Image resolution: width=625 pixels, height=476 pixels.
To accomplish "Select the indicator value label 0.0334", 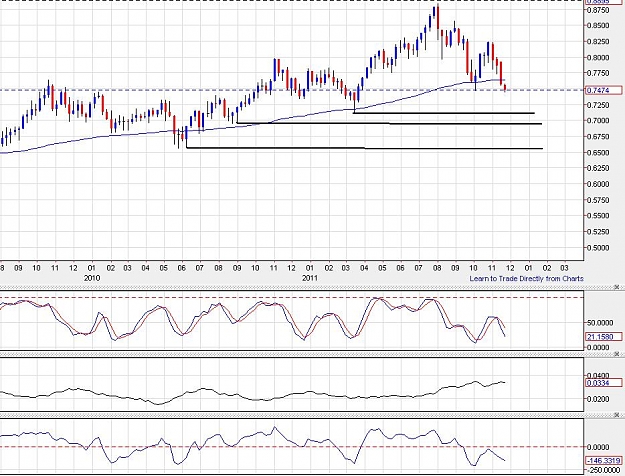I will pos(603,383).
